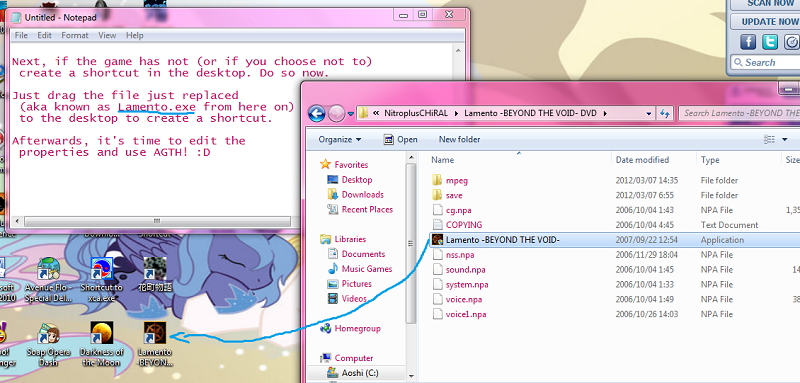Click the UPDATE NOW button

(766, 21)
